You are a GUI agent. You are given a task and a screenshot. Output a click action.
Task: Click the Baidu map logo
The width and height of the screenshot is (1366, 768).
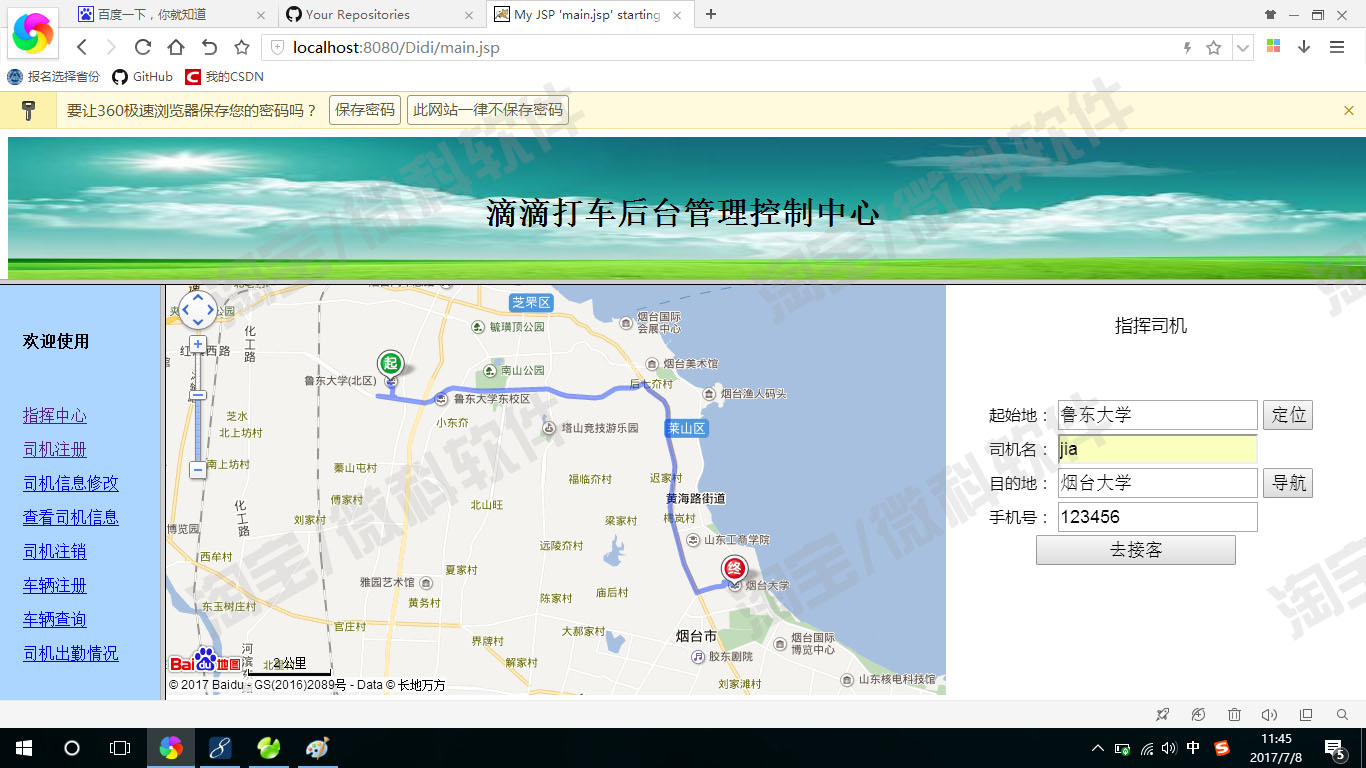point(205,660)
